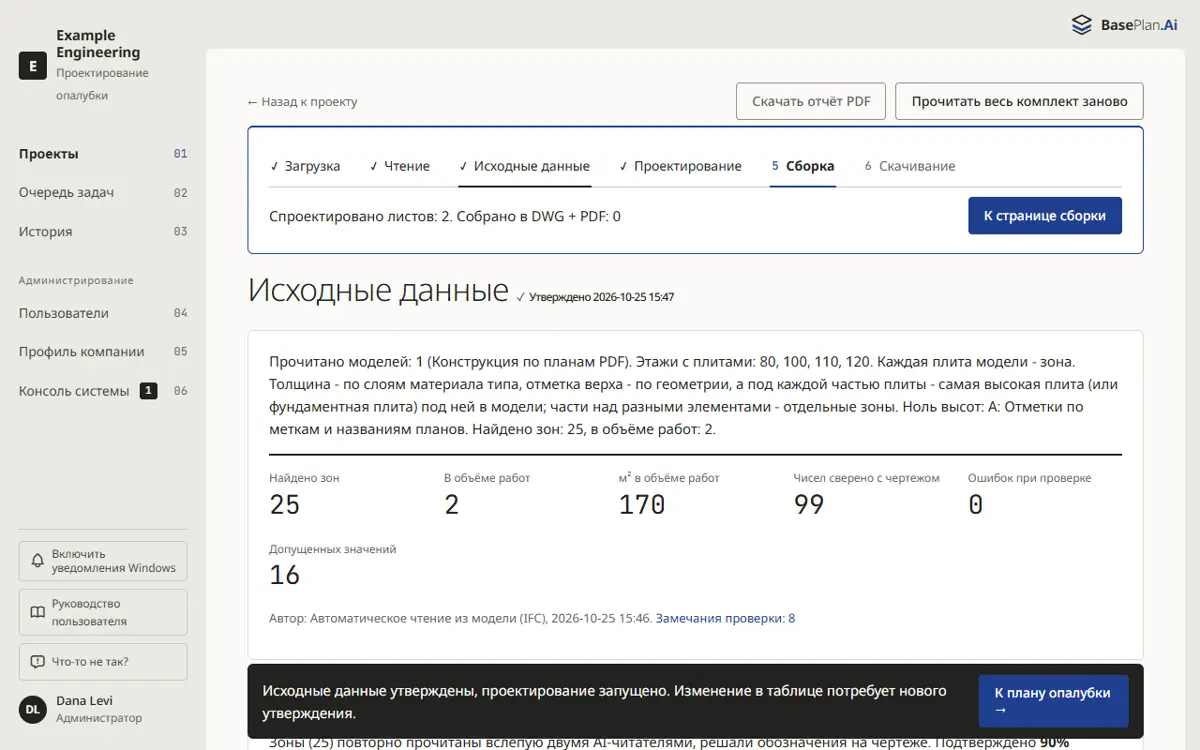Click the book icon for user guide
Viewport: 1200px width, 750px height.
[x=37, y=612]
